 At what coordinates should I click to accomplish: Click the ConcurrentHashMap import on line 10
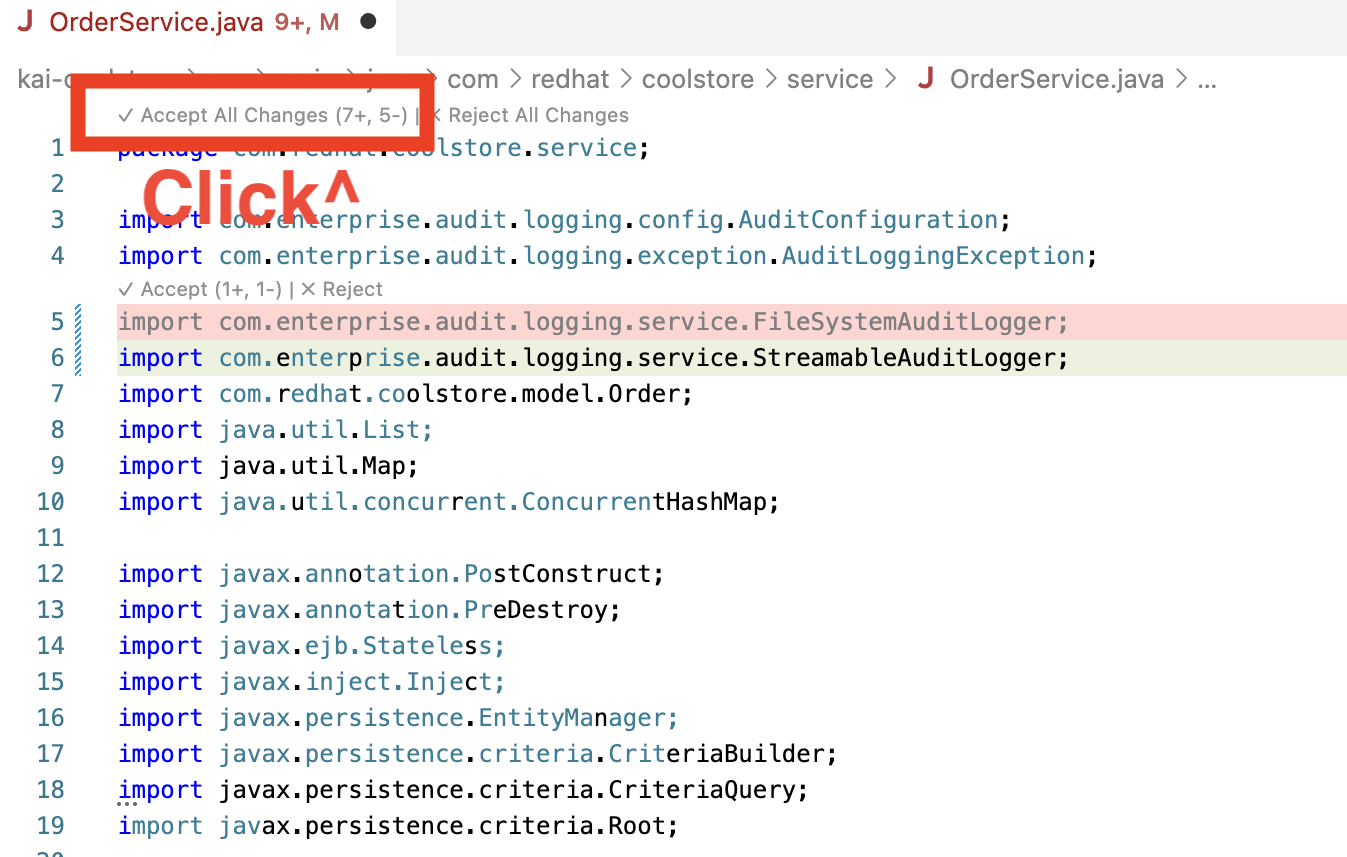click(448, 502)
